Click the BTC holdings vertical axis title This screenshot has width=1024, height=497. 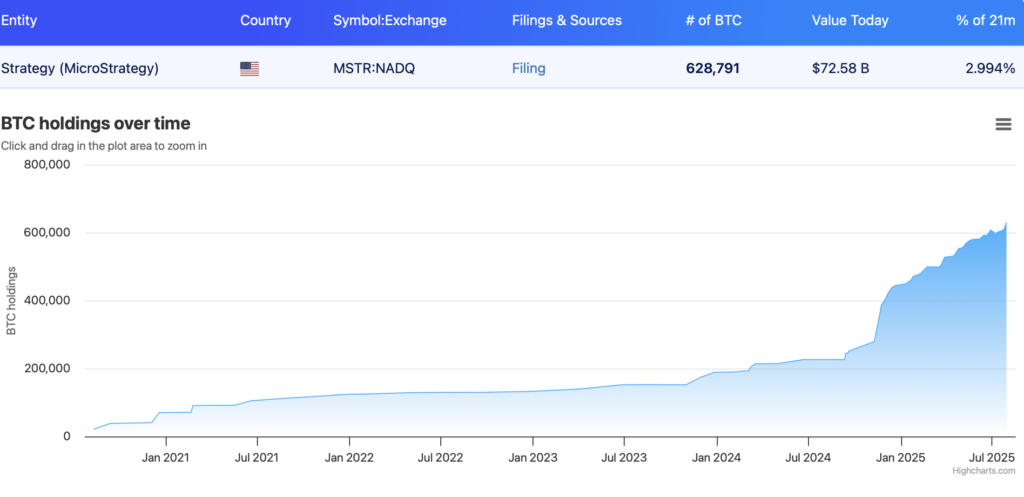(x=11, y=300)
